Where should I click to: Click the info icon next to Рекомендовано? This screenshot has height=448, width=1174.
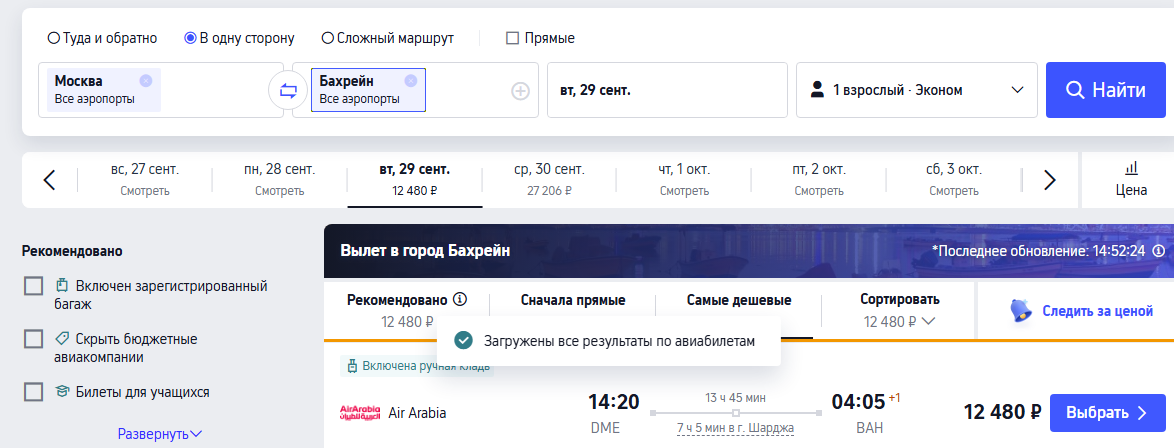click(460, 299)
